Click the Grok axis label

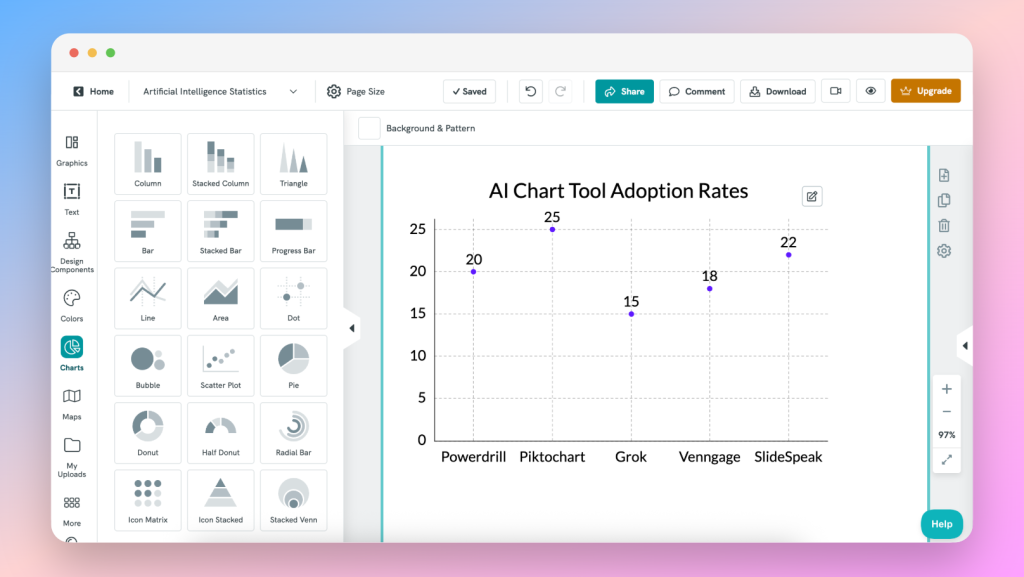pos(631,457)
